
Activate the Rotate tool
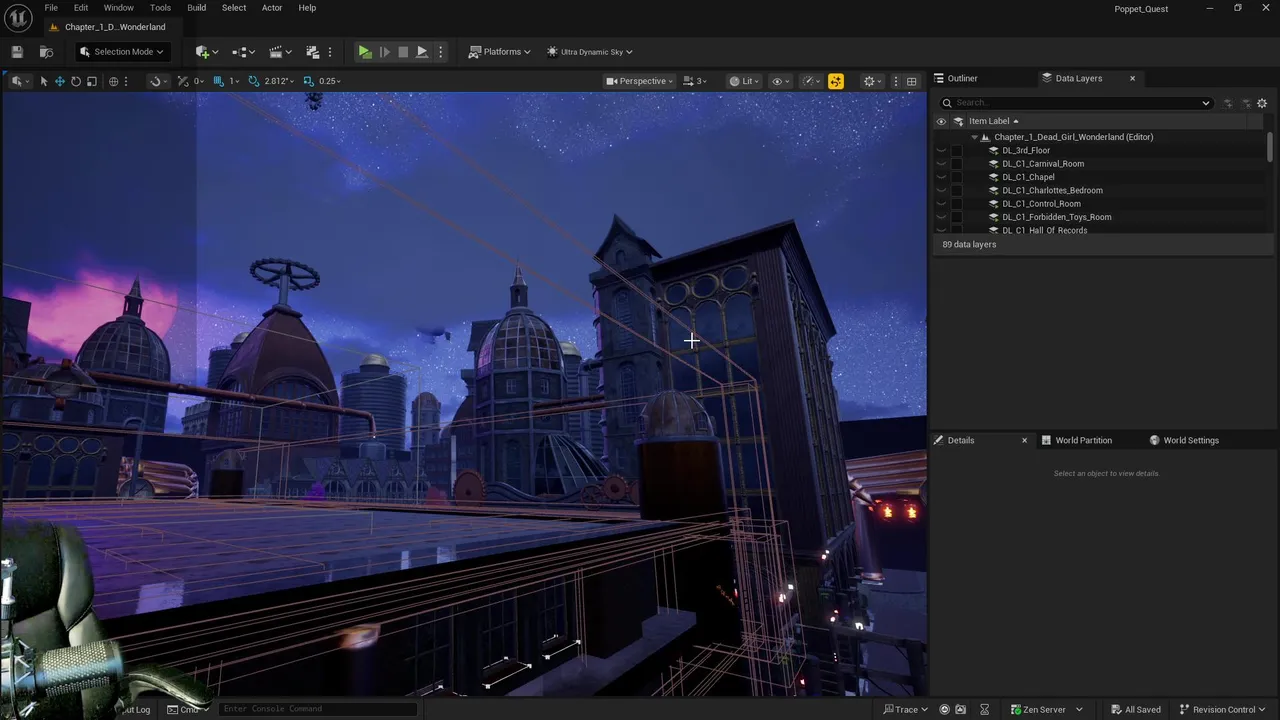tap(75, 81)
